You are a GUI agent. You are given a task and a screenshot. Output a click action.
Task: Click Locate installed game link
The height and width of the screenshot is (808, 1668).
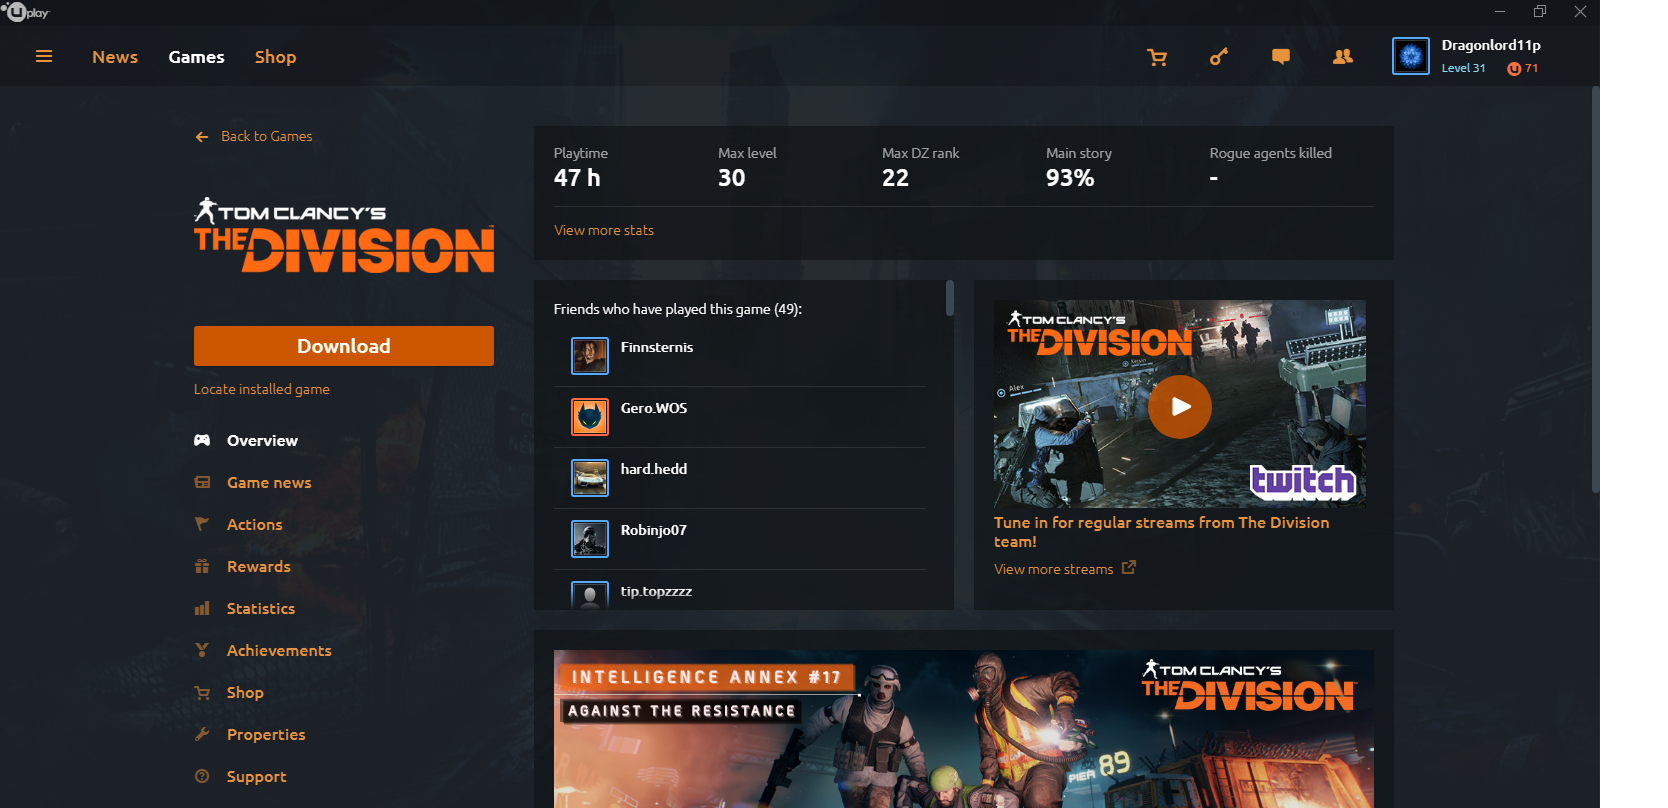point(262,389)
